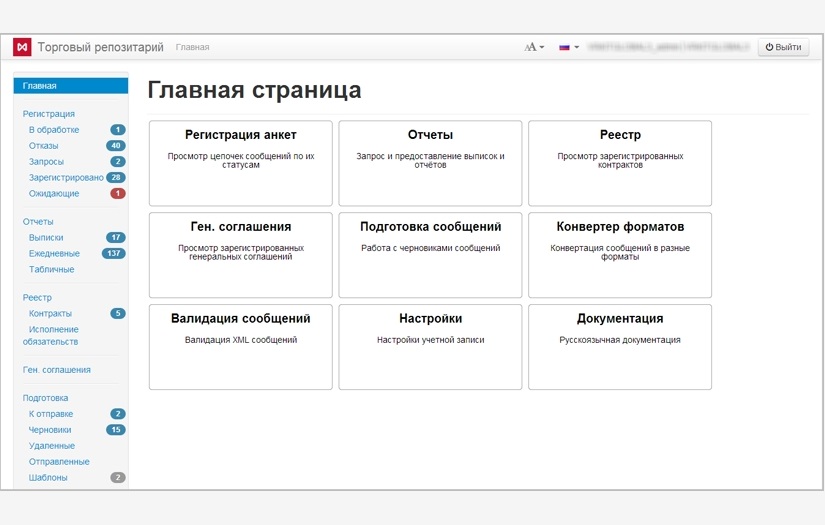Screen dimensions: 825x525
Task: Open the Отчеты sidebar section
Action: point(38,221)
